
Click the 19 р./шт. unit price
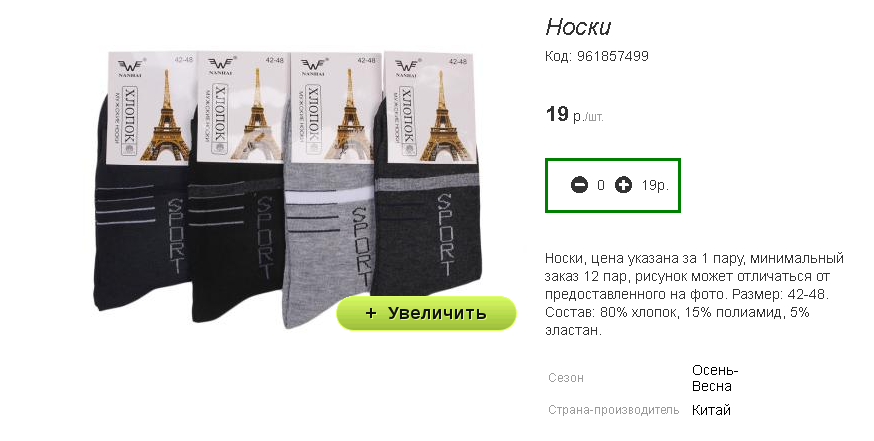[574, 114]
